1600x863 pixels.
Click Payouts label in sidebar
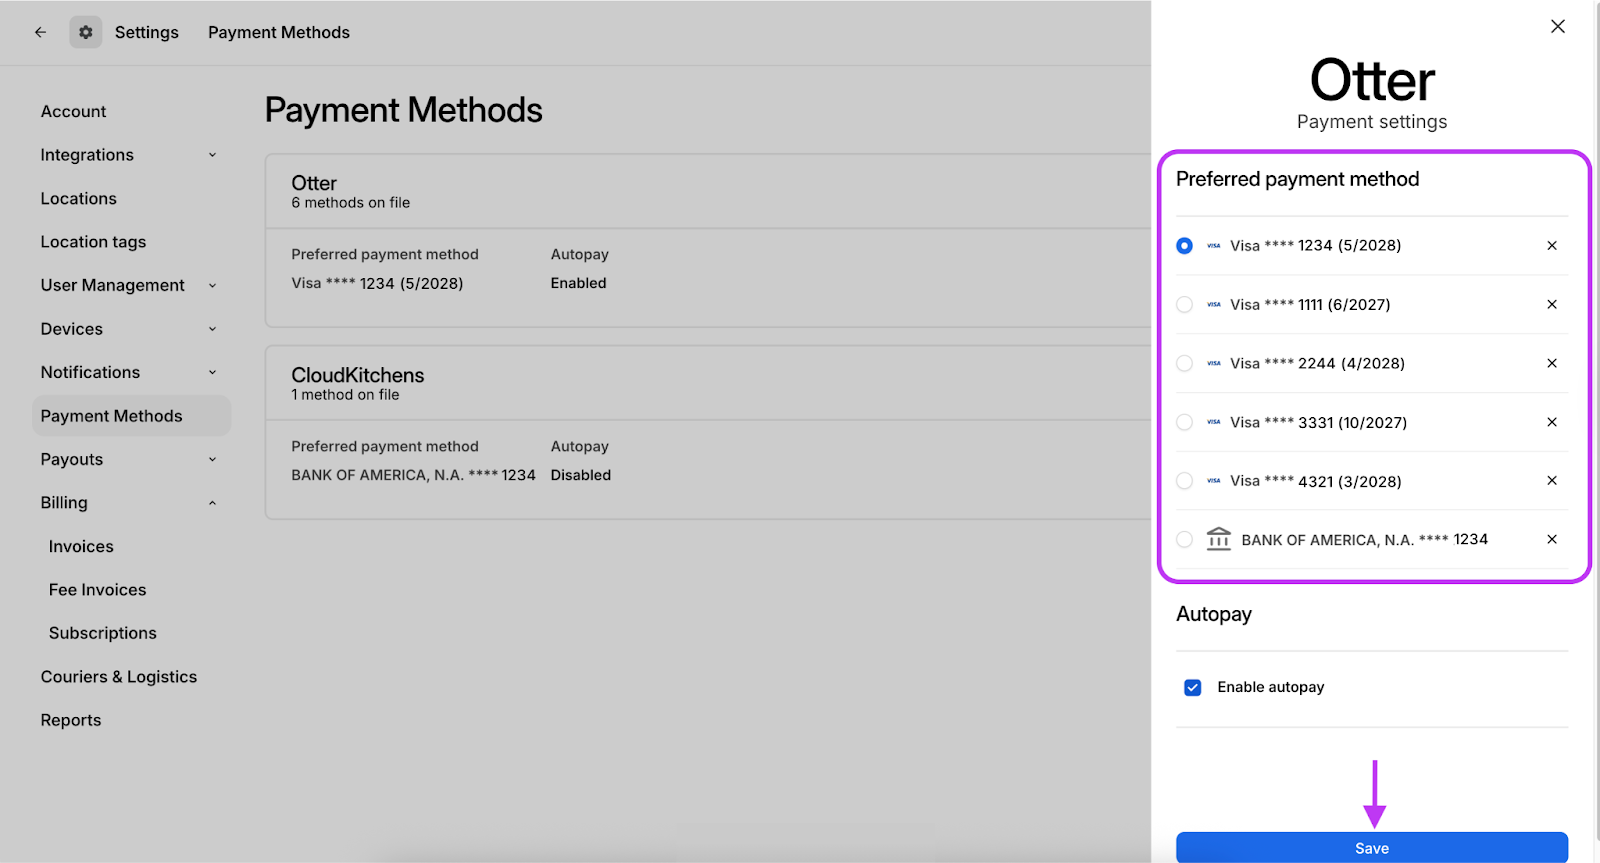(71, 459)
